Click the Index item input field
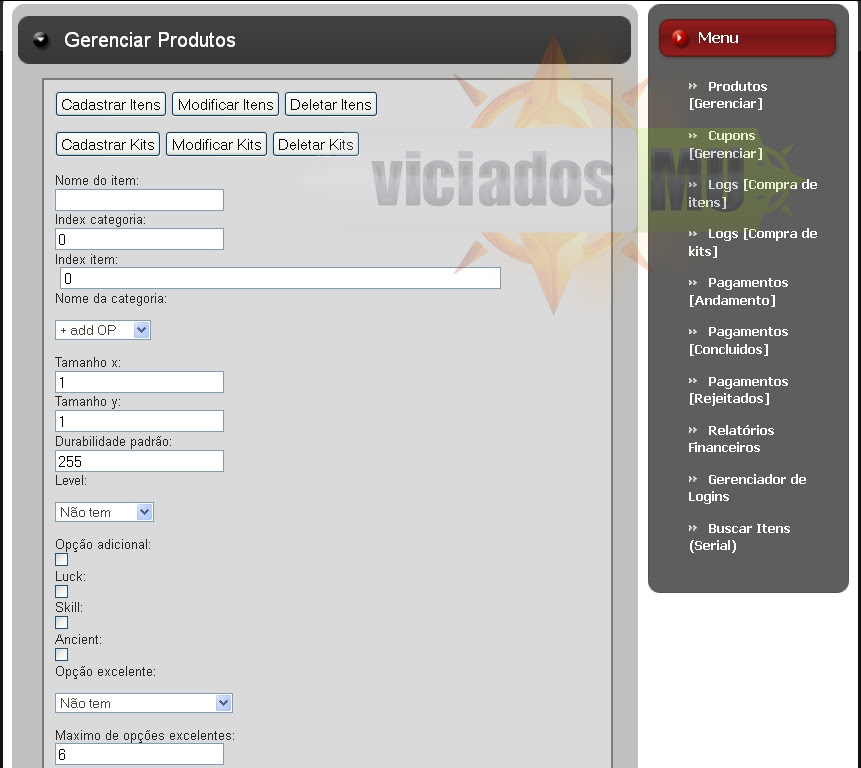861x768 pixels. click(x=280, y=278)
